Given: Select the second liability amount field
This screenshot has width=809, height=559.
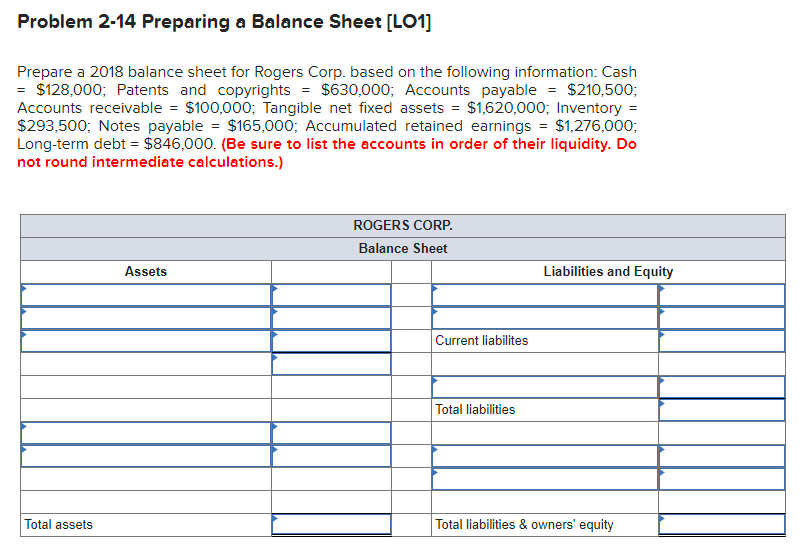Looking at the screenshot, I should [x=722, y=318].
